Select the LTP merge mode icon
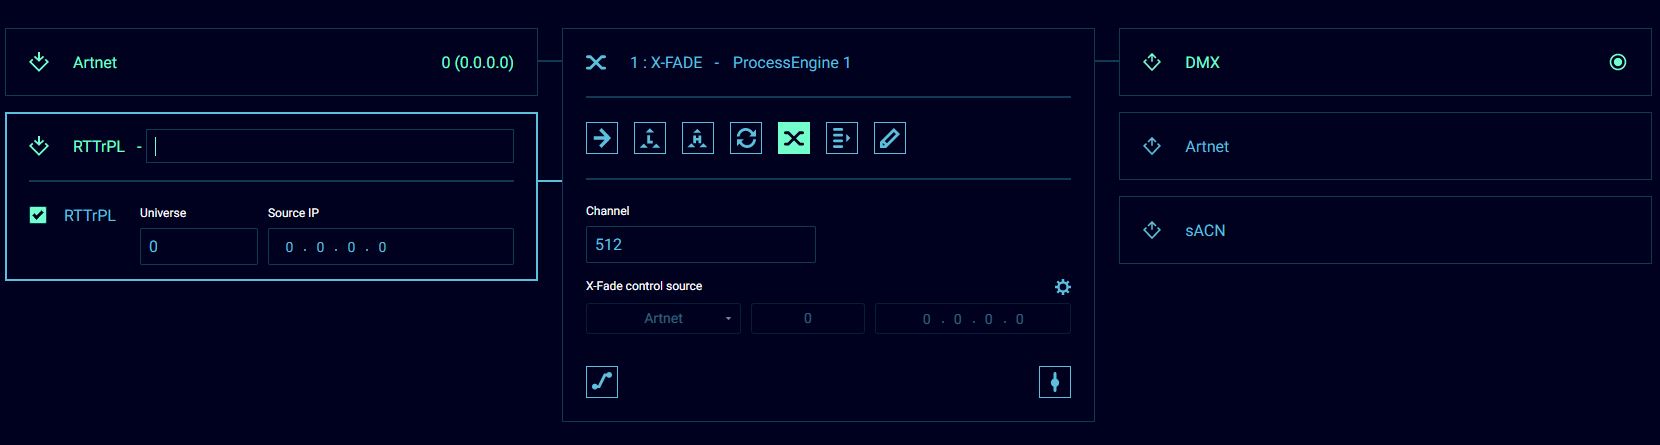 (x=650, y=138)
